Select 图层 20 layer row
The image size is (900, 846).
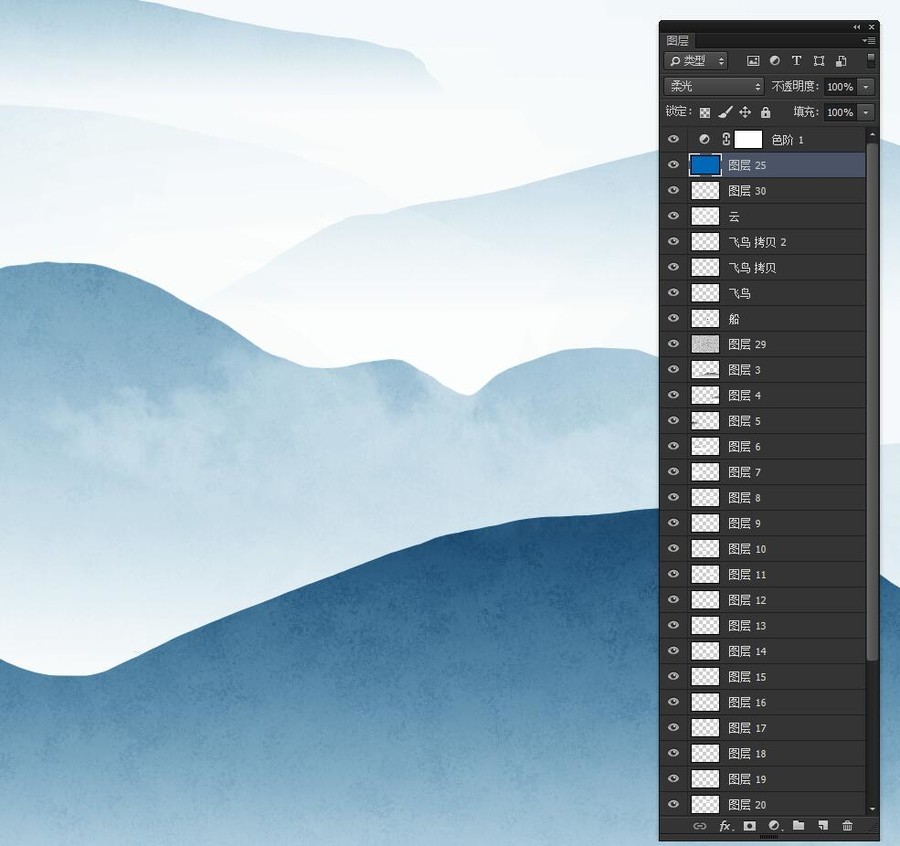click(763, 805)
